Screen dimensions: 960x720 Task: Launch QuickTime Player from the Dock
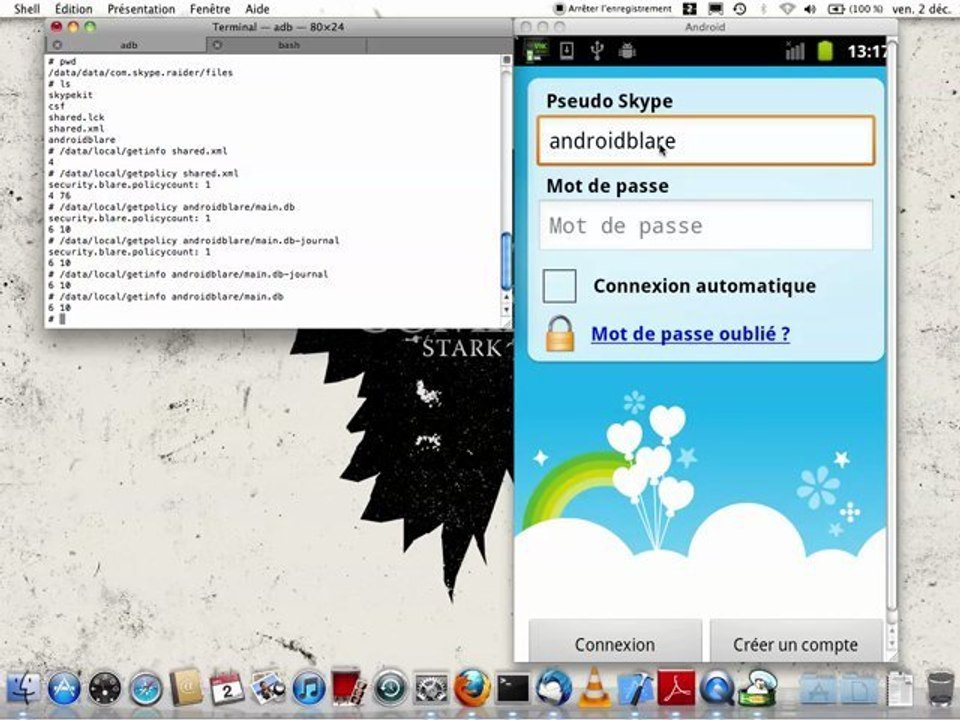click(717, 688)
